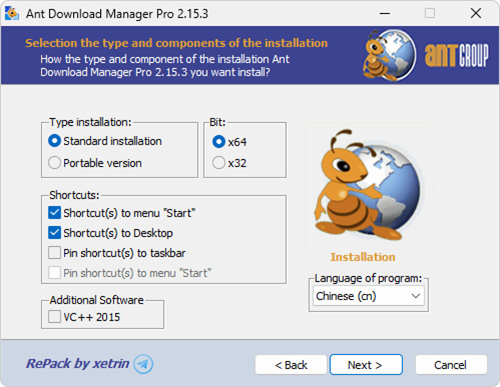The width and height of the screenshot is (500, 387).
Task: Click the "Shortcuts:" group label
Action: click(x=74, y=195)
